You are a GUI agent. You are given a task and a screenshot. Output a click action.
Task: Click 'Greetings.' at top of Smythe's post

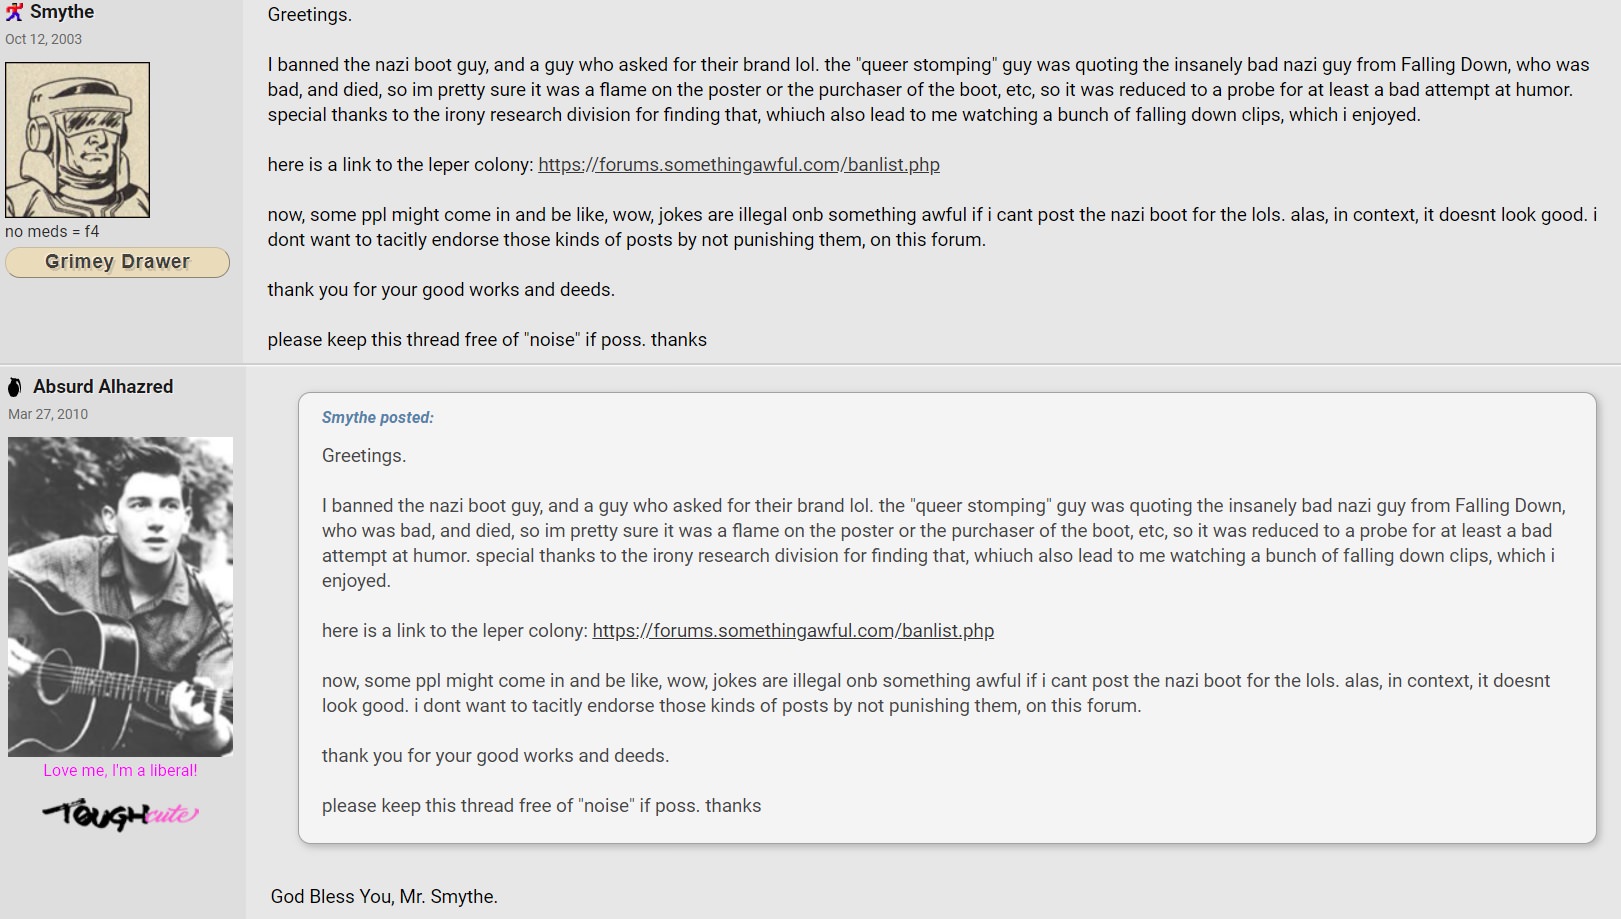[310, 15]
